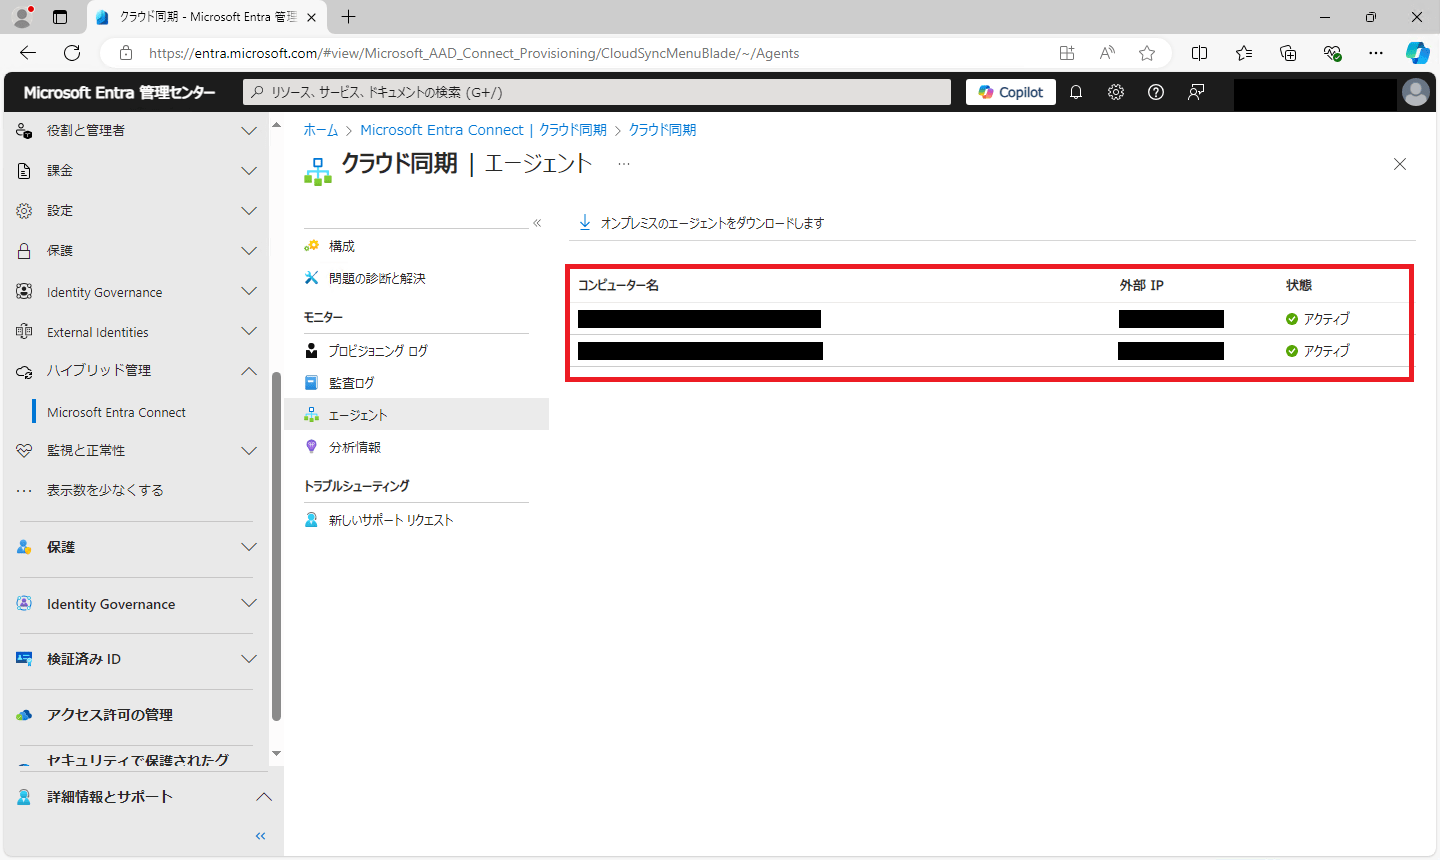Collapse the left navigation with the double chevron
Viewport: 1440px width, 860px height.
261,836
